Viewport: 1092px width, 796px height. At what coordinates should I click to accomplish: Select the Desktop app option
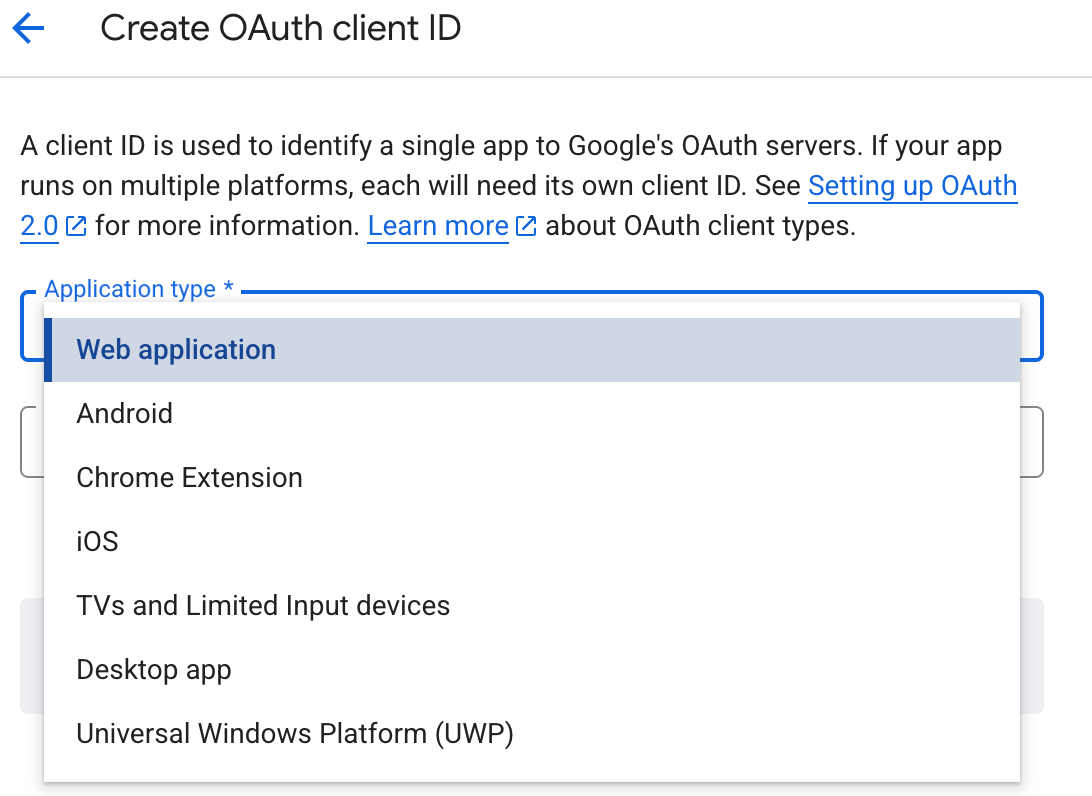[x=532, y=670]
